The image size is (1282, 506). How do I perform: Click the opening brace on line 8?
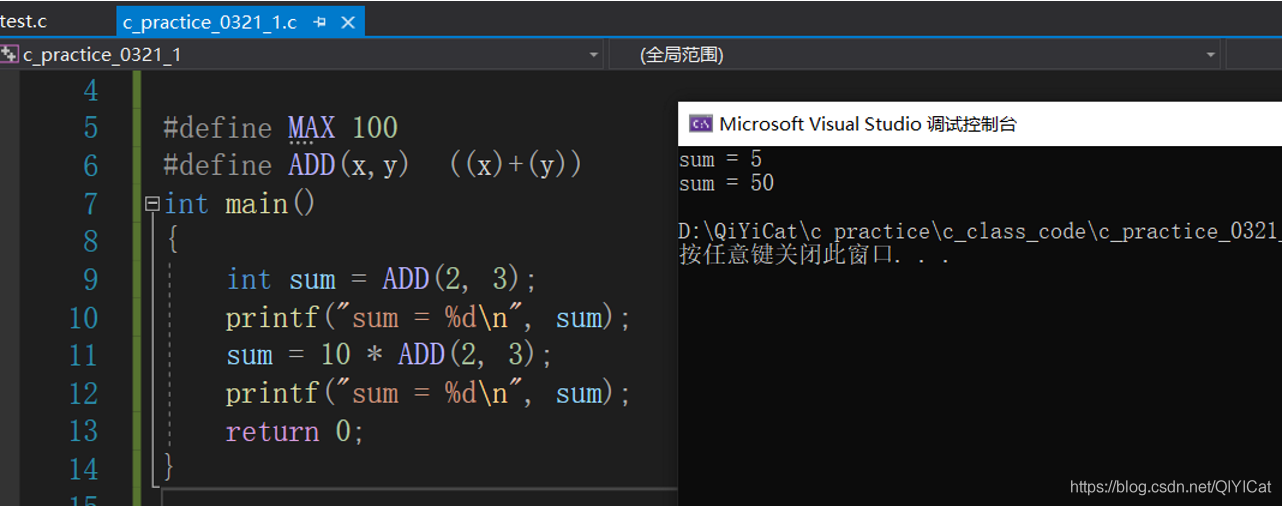(172, 241)
